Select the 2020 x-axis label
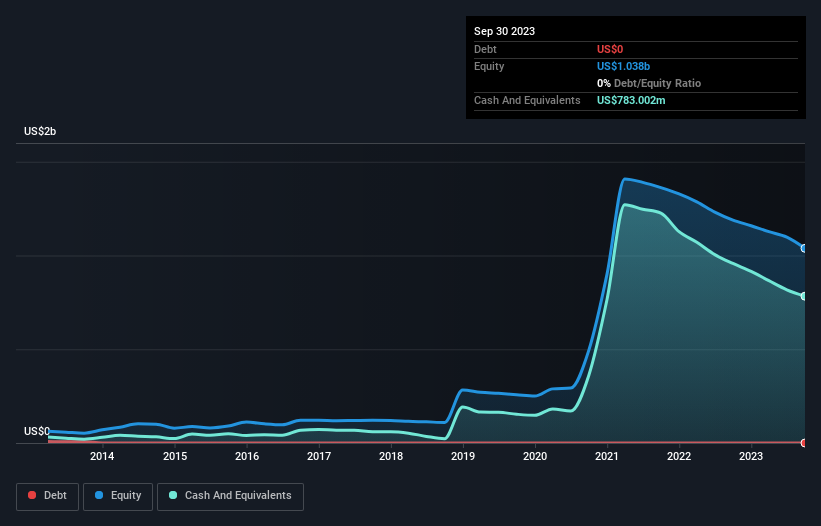Image resolution: width=821 pixels, height=526 pixels. pos(535,456)
